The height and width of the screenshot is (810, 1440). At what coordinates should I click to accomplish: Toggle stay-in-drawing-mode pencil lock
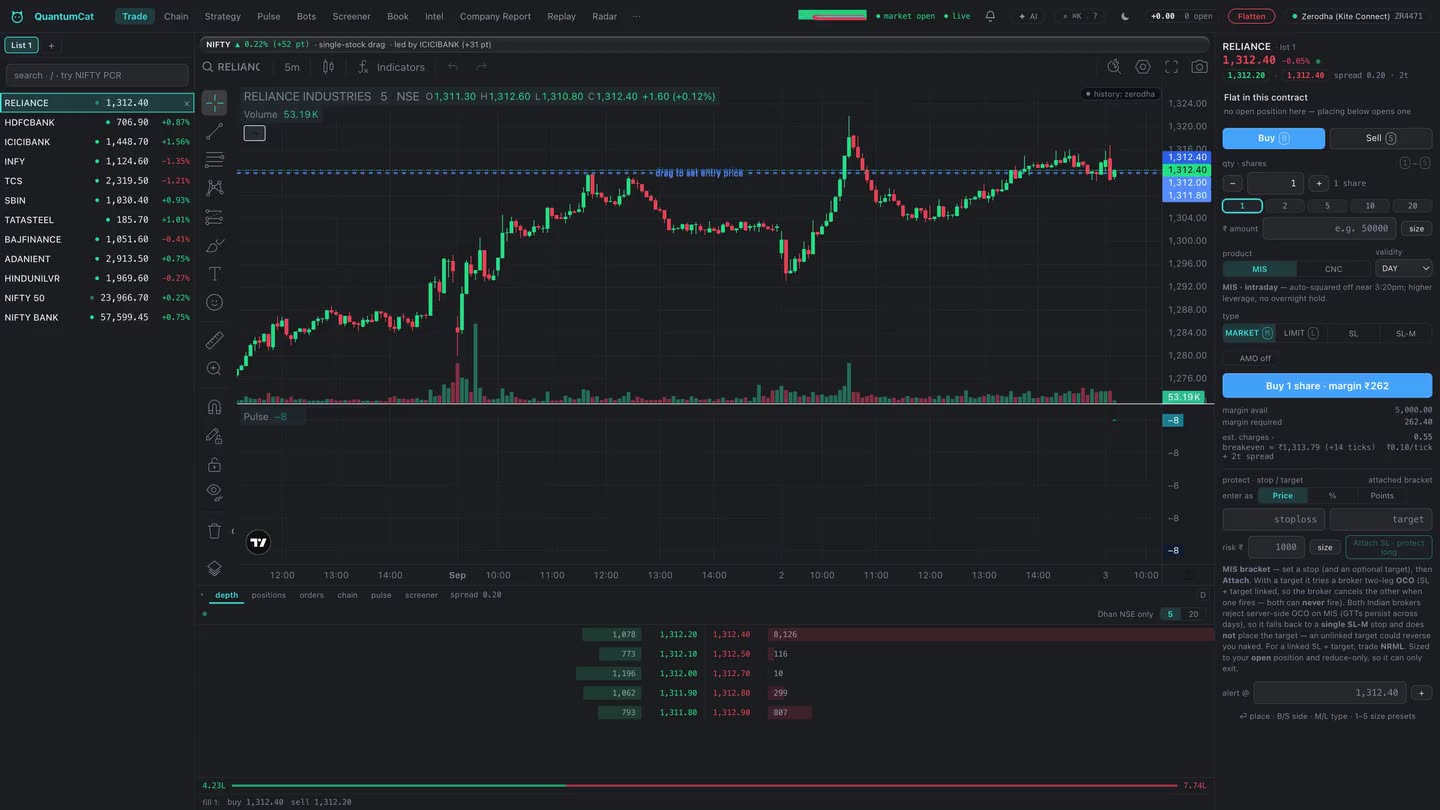click(214, 436)
